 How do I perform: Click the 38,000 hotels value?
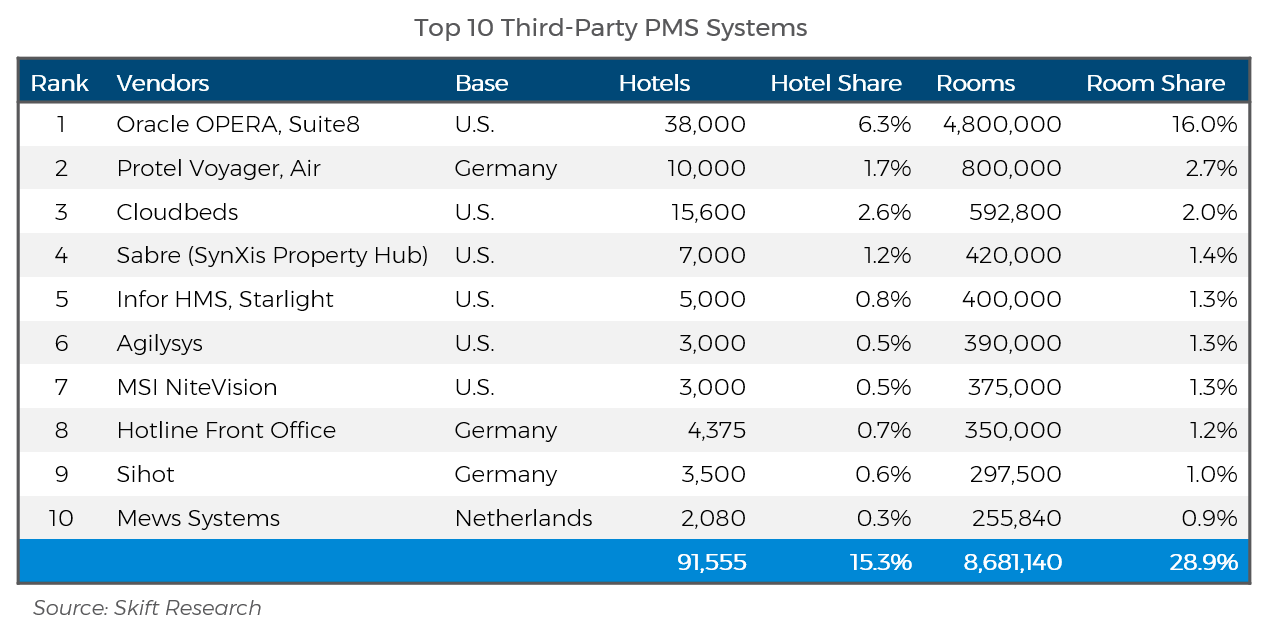(x=705, y=124)
